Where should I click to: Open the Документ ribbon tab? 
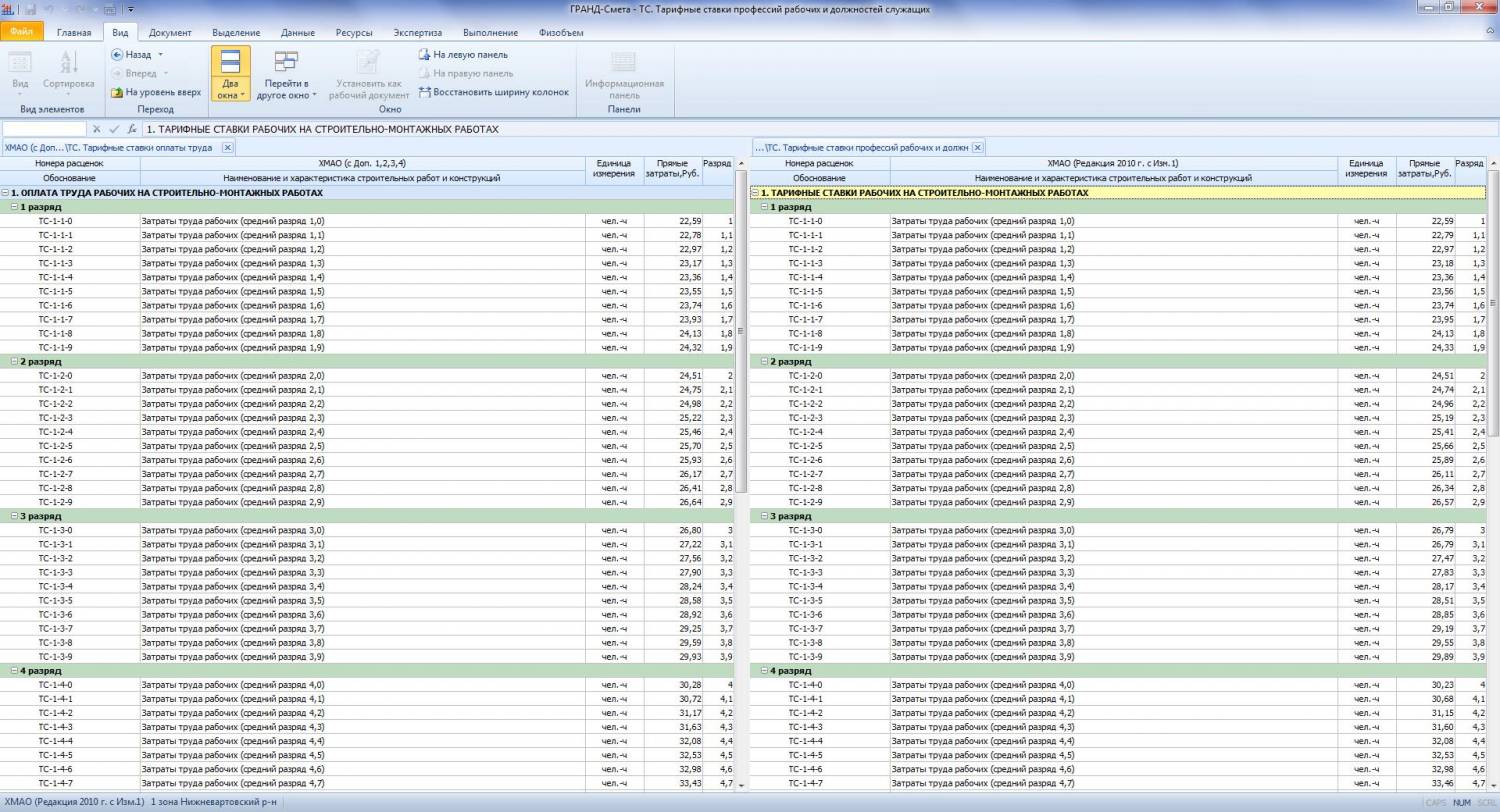[170, 33]
